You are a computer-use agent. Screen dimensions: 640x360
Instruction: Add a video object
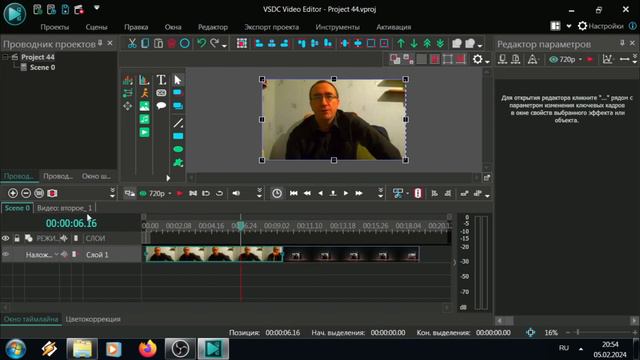[x=144, y=132]
